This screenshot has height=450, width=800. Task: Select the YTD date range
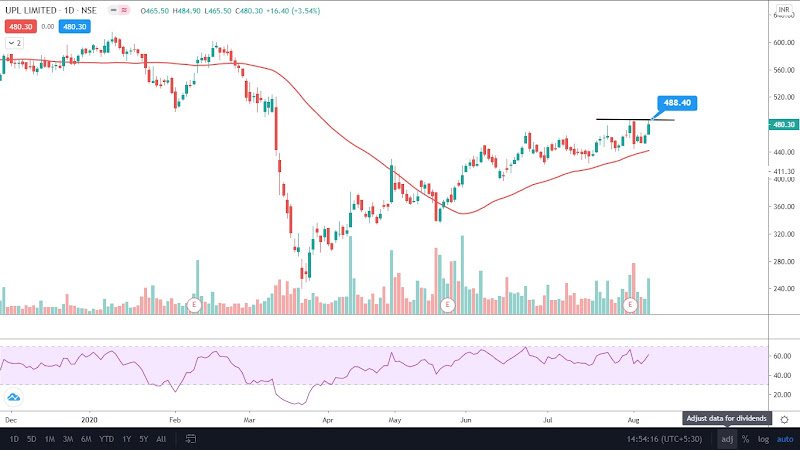tap(107, 439)
